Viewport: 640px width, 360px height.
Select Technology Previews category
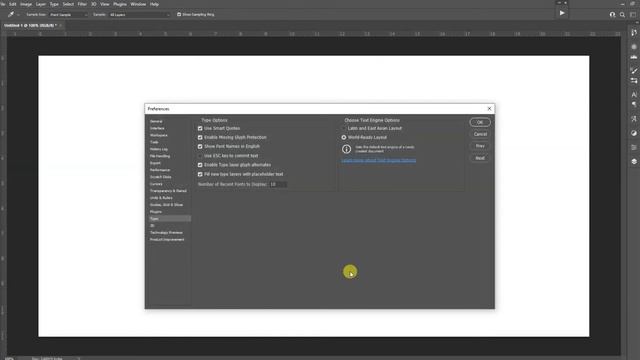pos(166,232)
